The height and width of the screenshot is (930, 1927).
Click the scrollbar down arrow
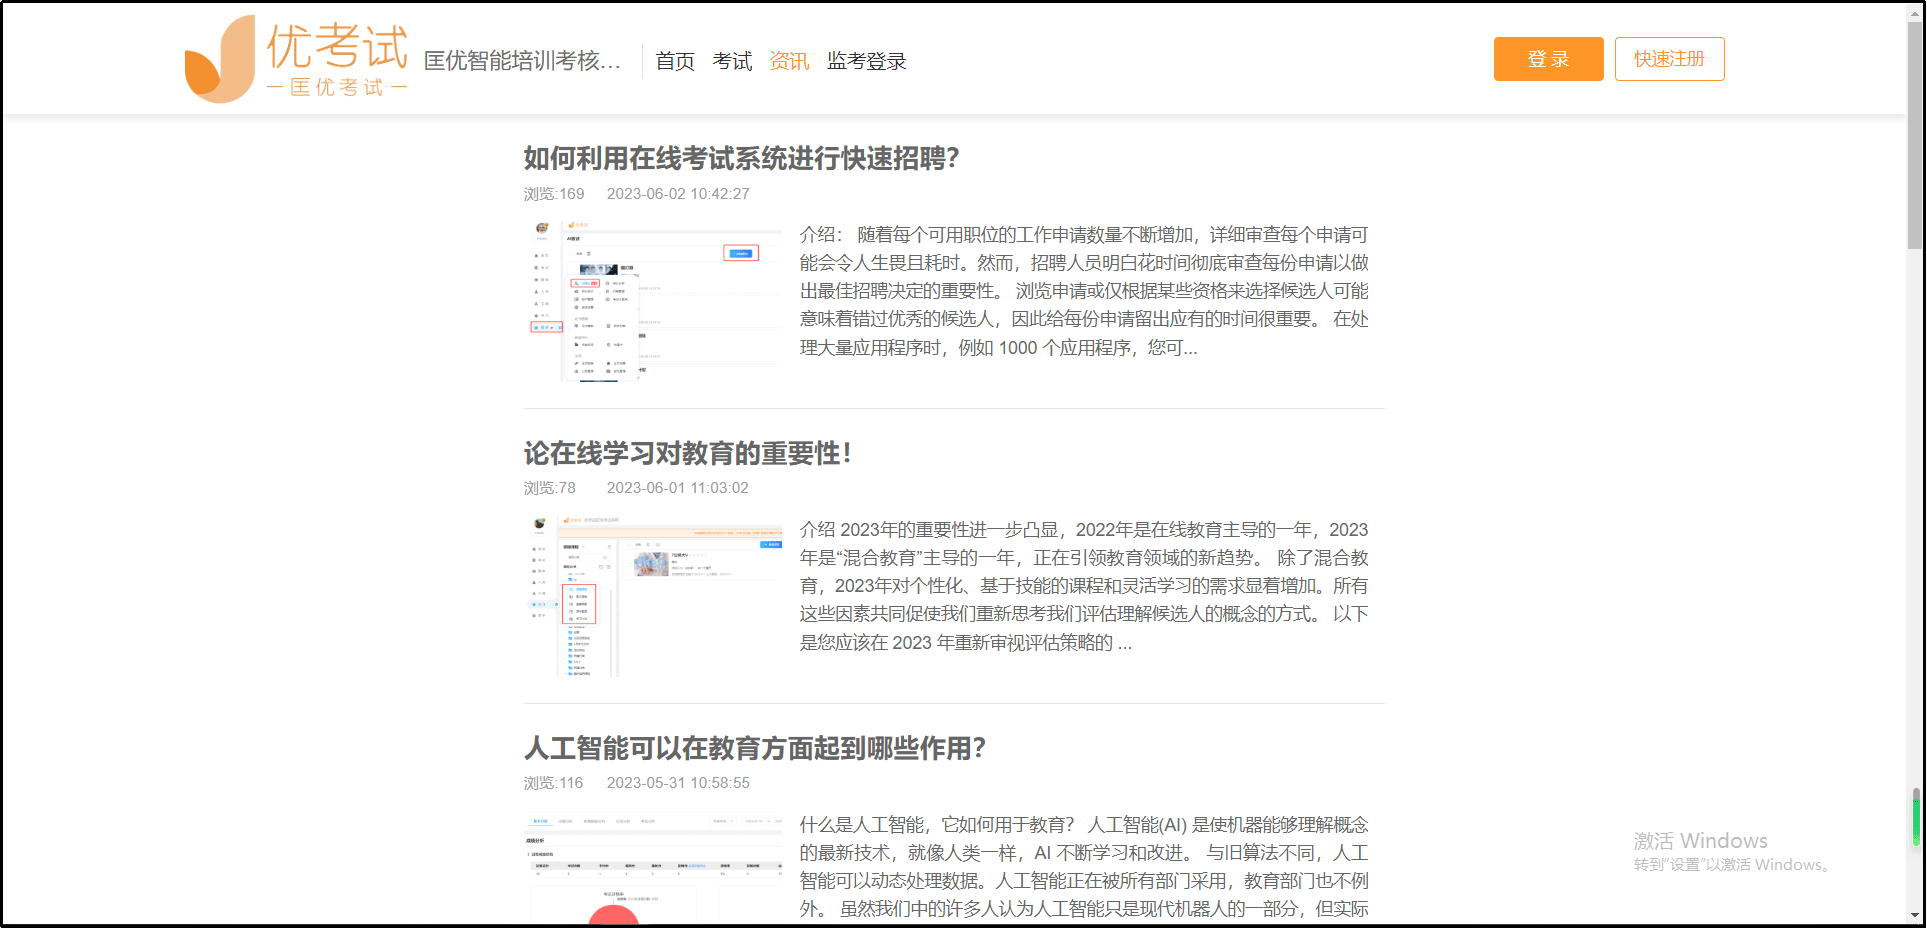[1915, 915]
